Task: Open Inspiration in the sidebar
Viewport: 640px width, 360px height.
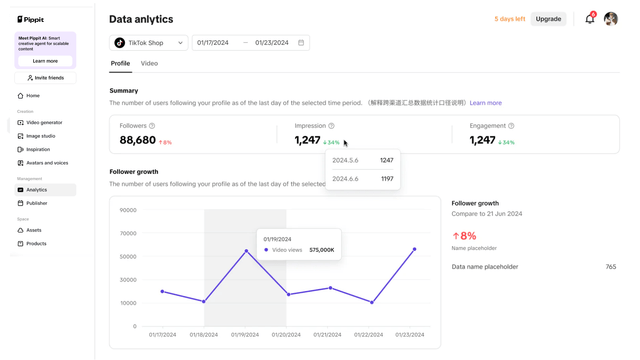Action: 45,149
